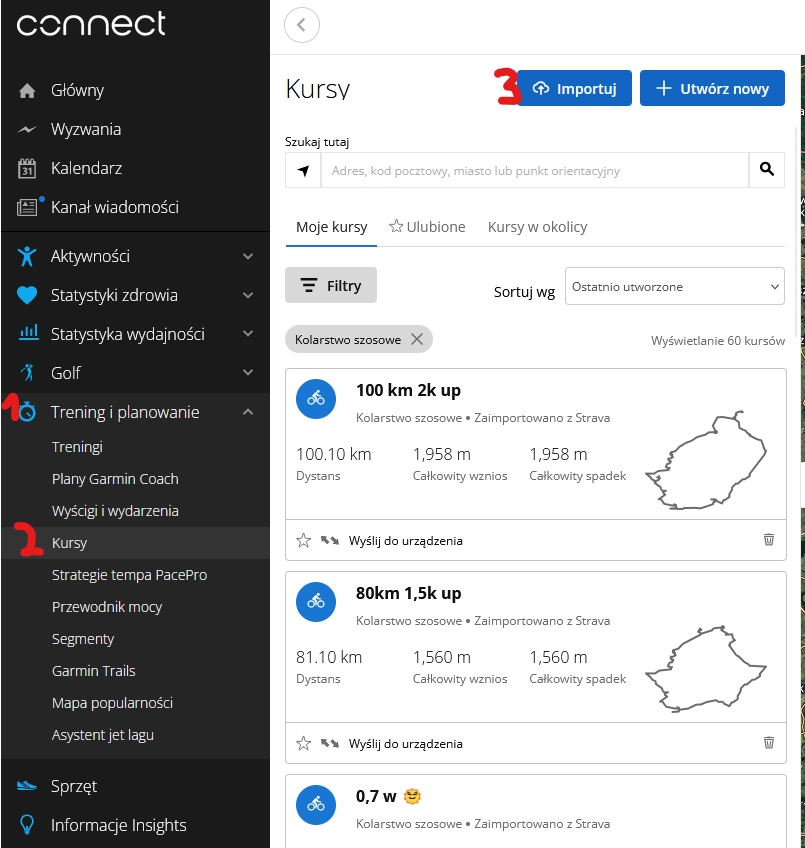Expand the Aktywności menu section
The image size is (805, 848).
[248, 256]
